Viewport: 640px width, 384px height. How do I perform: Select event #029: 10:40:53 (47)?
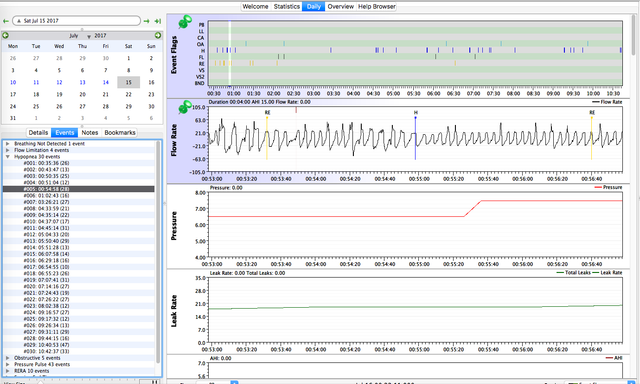click(79, 345)
